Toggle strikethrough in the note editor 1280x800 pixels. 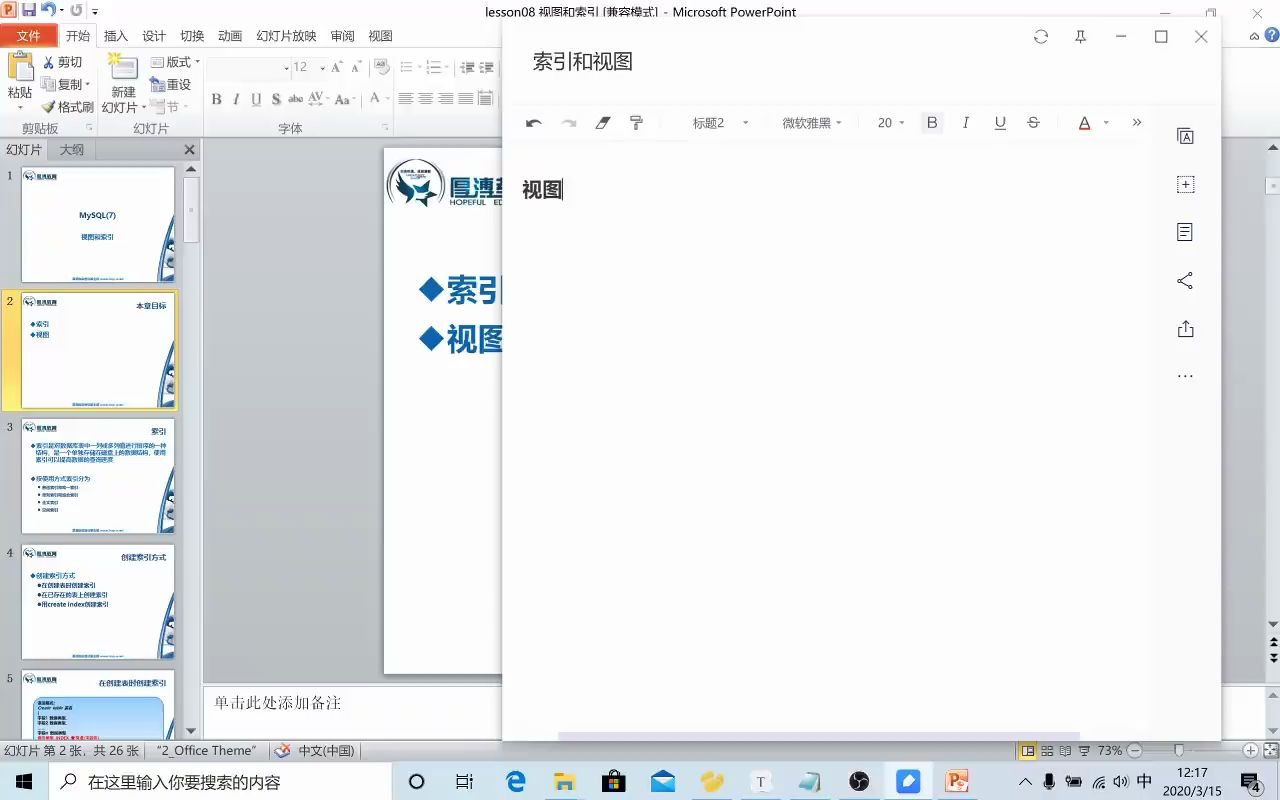click(1034, 123)
